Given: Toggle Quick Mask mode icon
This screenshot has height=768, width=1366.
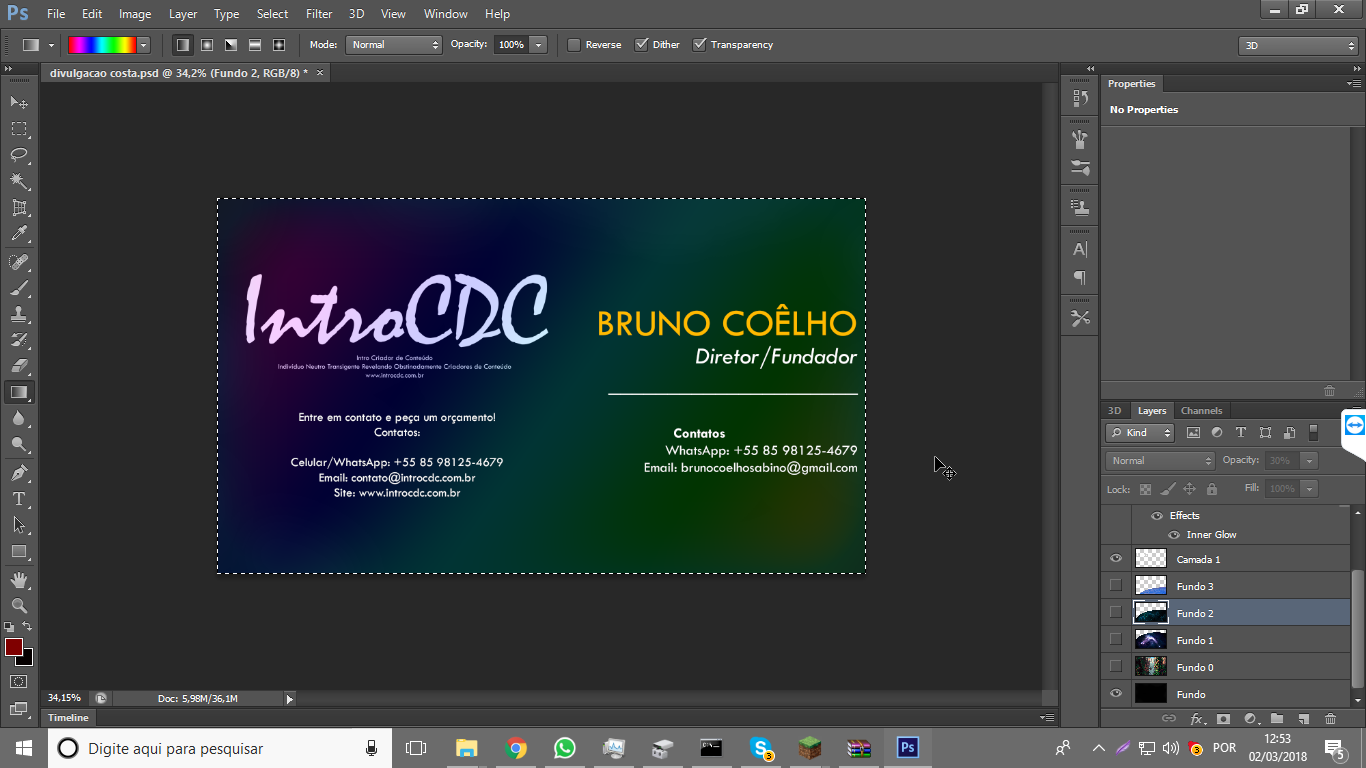Looking at the screenshot, I should tap(19, 681).
